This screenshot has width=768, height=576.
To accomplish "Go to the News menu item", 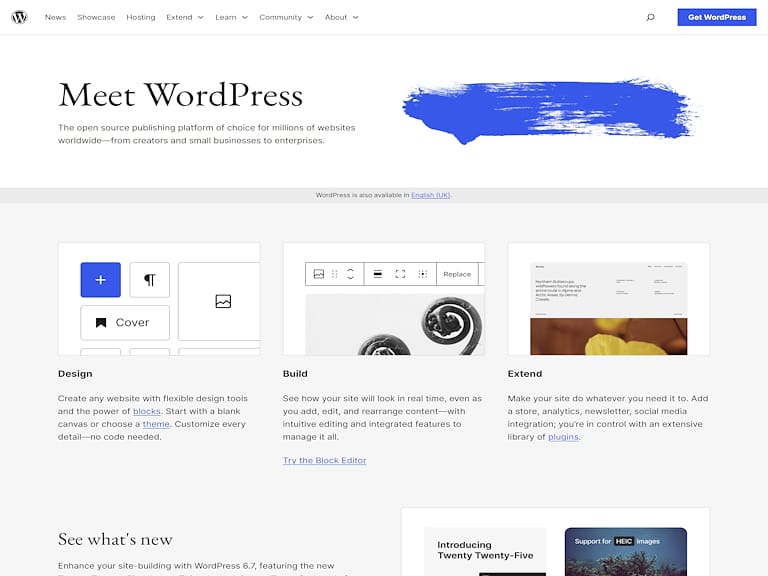I will pyautogui.click(x=55, y=17).
